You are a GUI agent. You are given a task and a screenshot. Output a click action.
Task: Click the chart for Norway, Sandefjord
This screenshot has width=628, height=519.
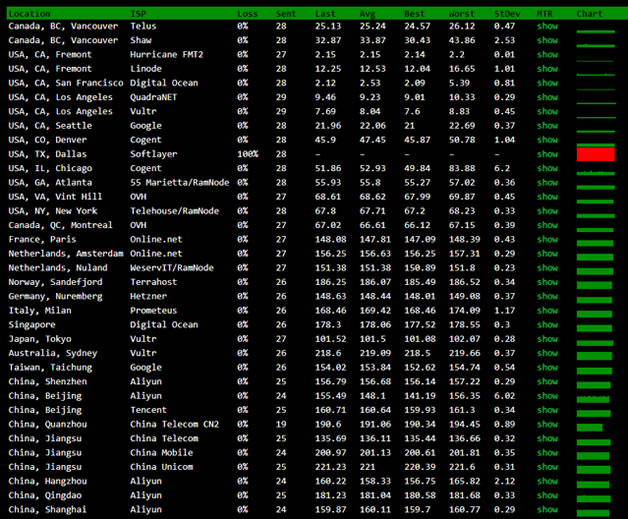pyautogui.click(x=594, y=285)
